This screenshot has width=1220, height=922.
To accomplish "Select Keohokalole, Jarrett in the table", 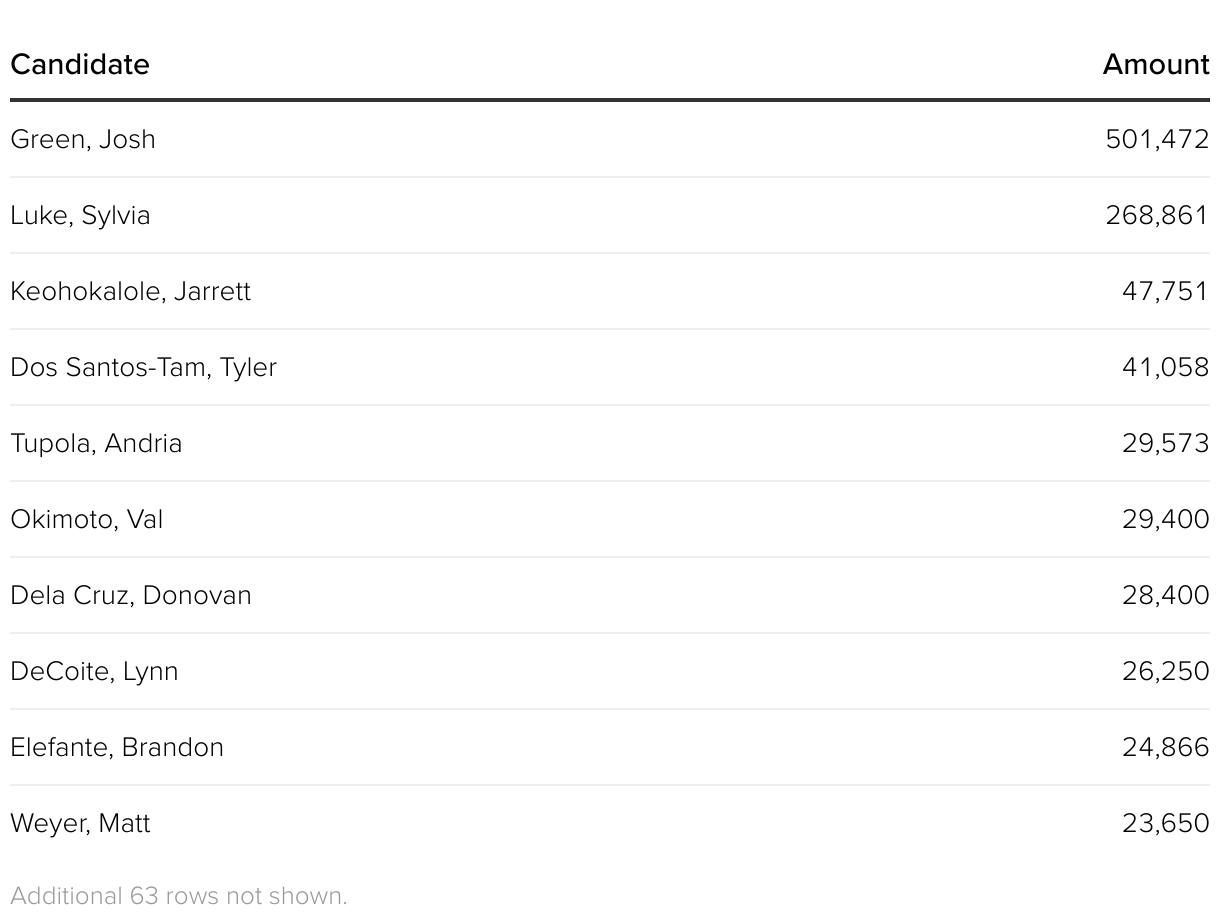I will pos(130,291).
